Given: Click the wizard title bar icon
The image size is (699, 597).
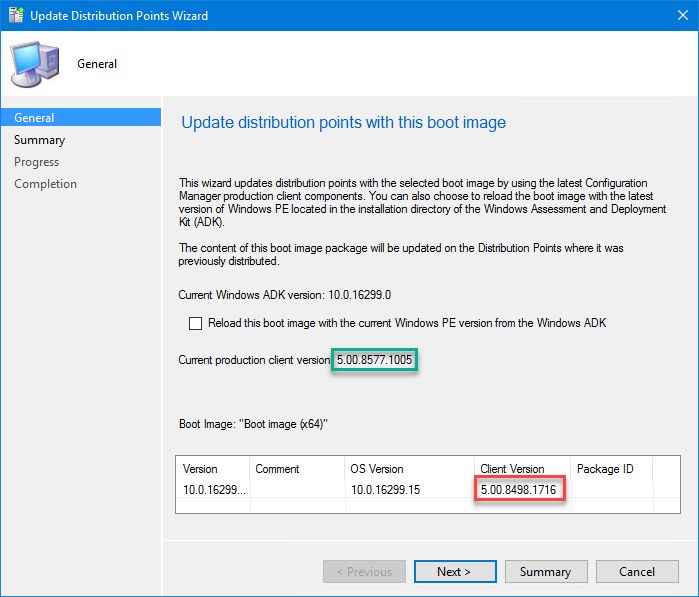Looking at the screenshot, I should pos(16,15).
